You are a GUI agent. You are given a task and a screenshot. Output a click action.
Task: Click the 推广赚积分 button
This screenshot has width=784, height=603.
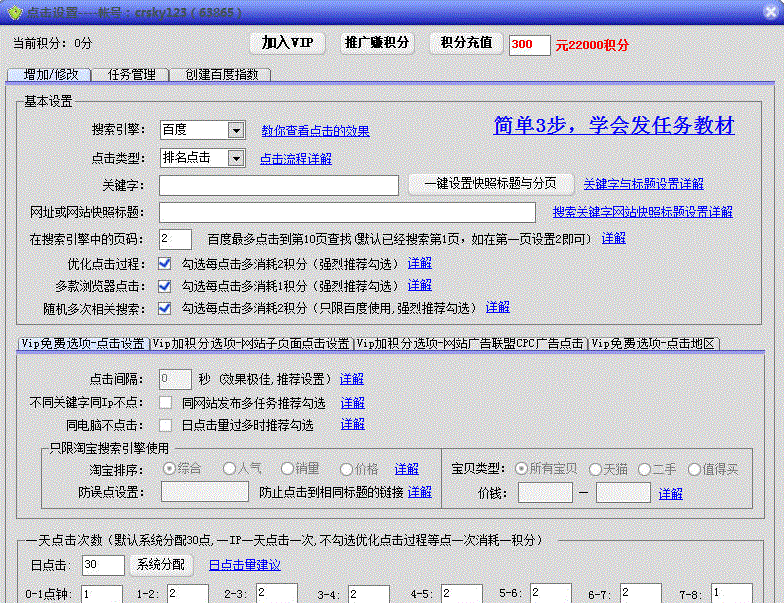coord(377,43)
